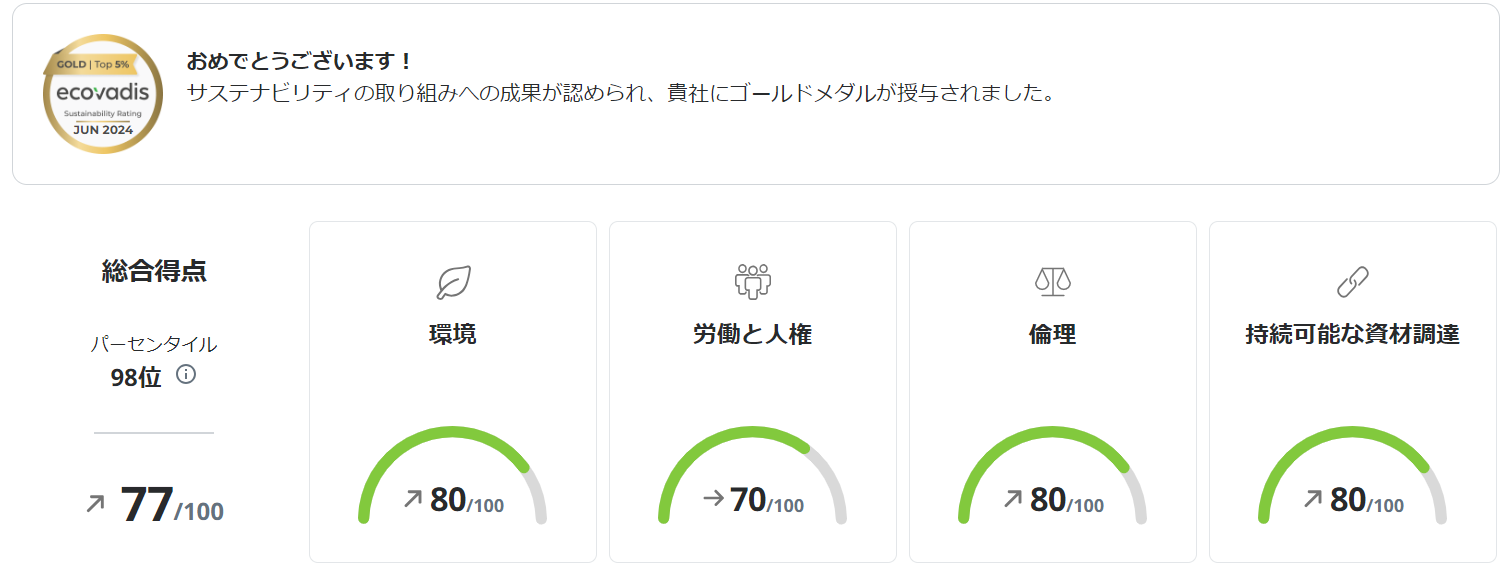Viewport: 1509px width, 568px height.
Task: Select the 倫理 card heading
Action: coord(1052,335)
